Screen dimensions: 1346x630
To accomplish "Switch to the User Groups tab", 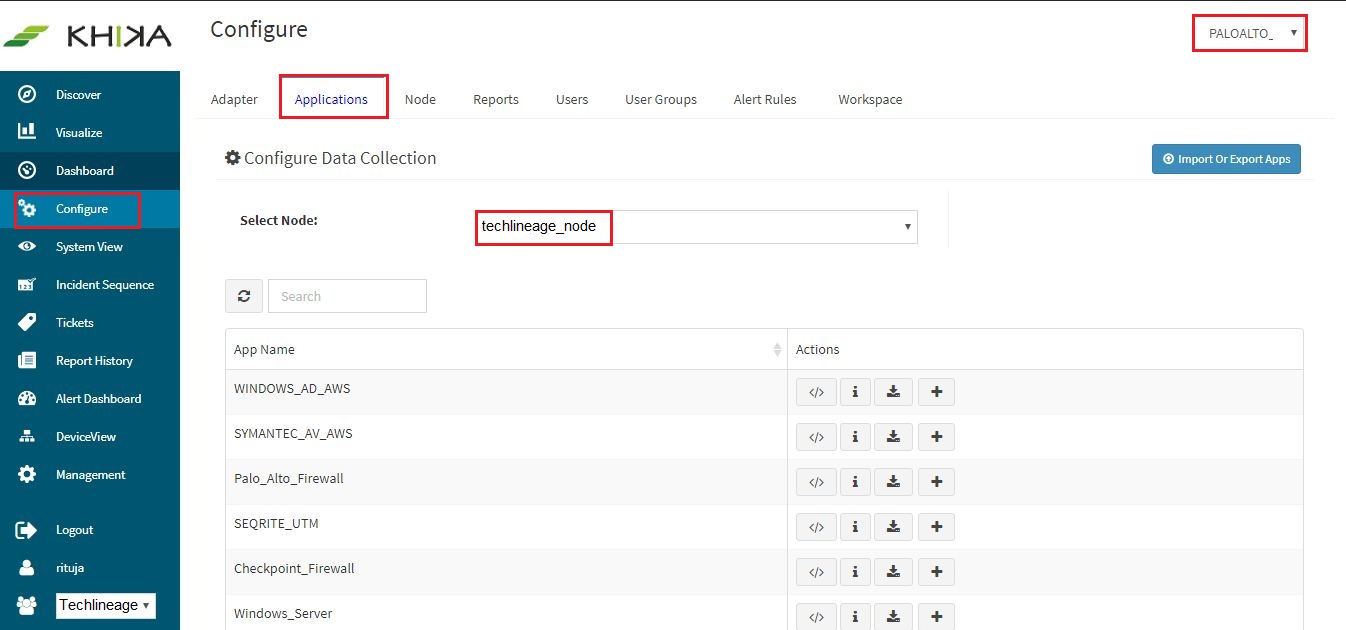I will click(x=661, y=99).
